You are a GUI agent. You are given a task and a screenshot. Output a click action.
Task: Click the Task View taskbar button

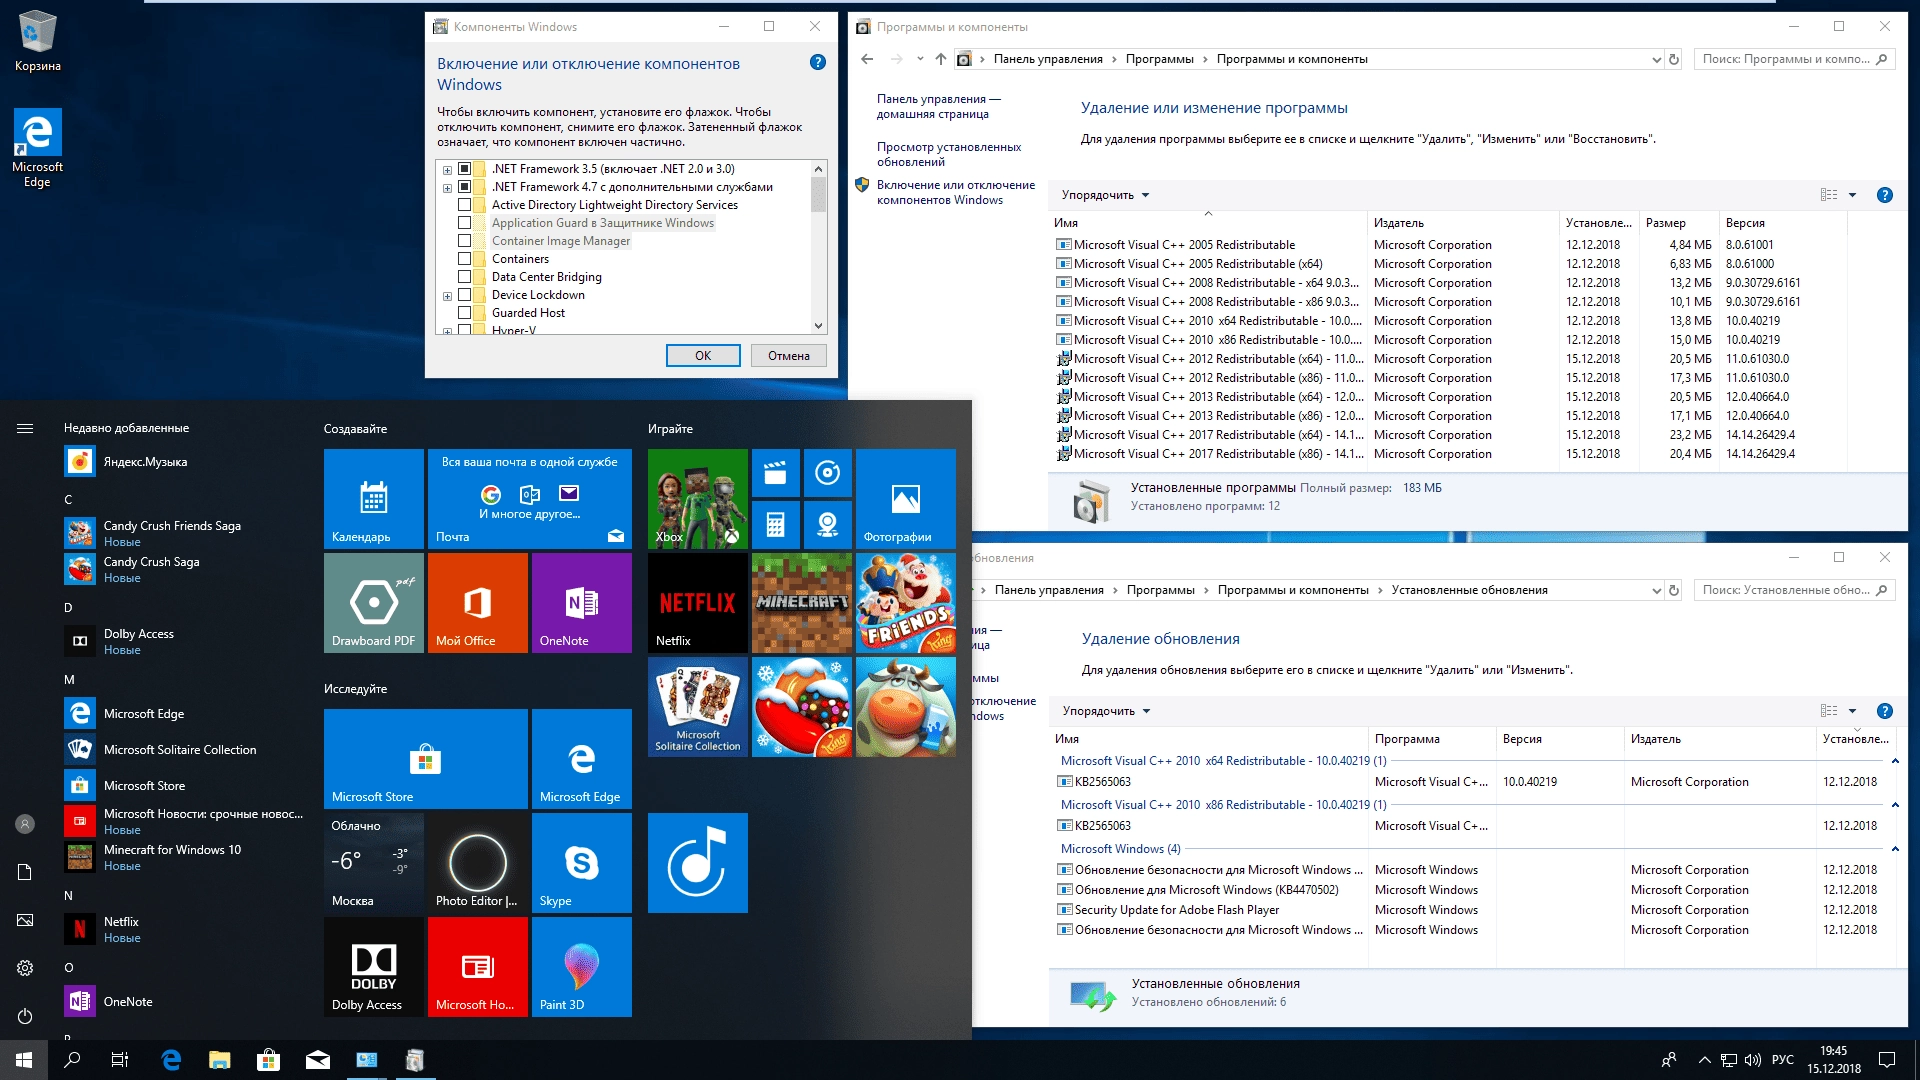coord(120,1060)
